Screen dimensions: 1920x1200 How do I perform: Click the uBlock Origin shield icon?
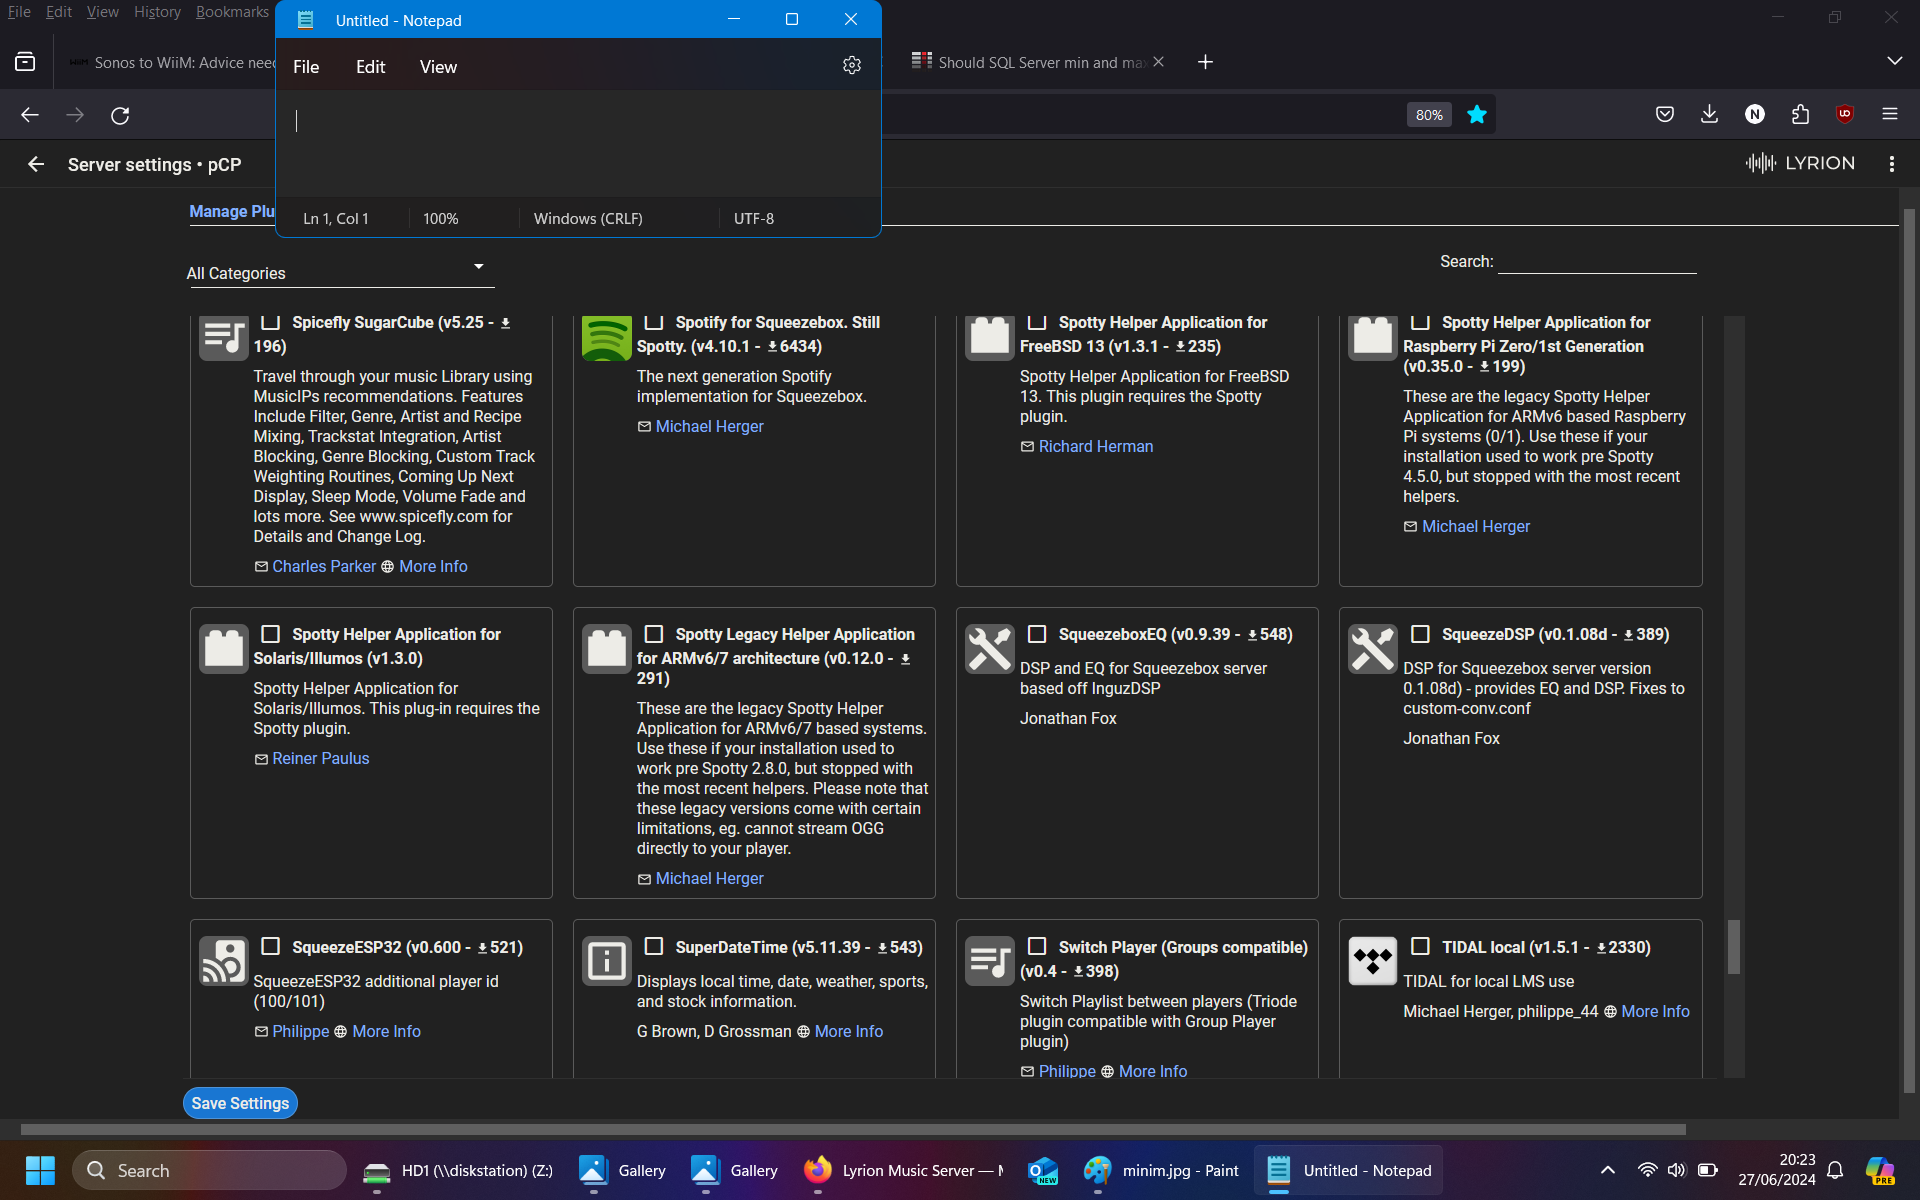point(1845,115)
